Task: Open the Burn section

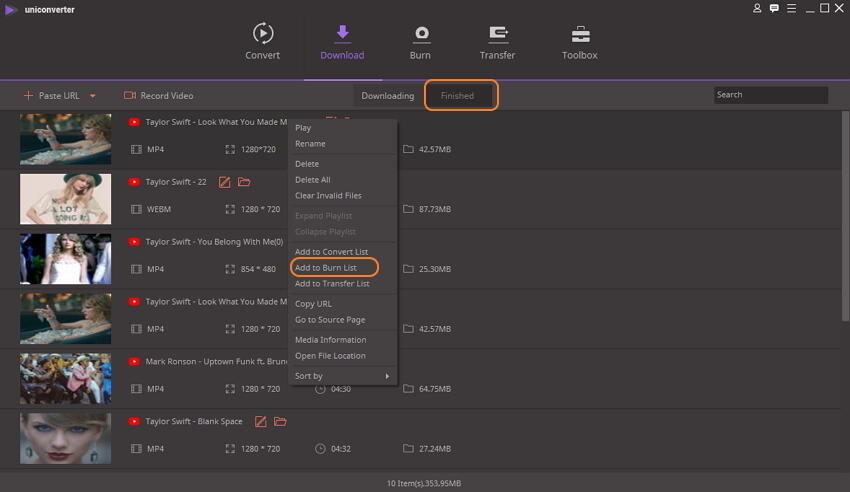Action: point(420,41)
